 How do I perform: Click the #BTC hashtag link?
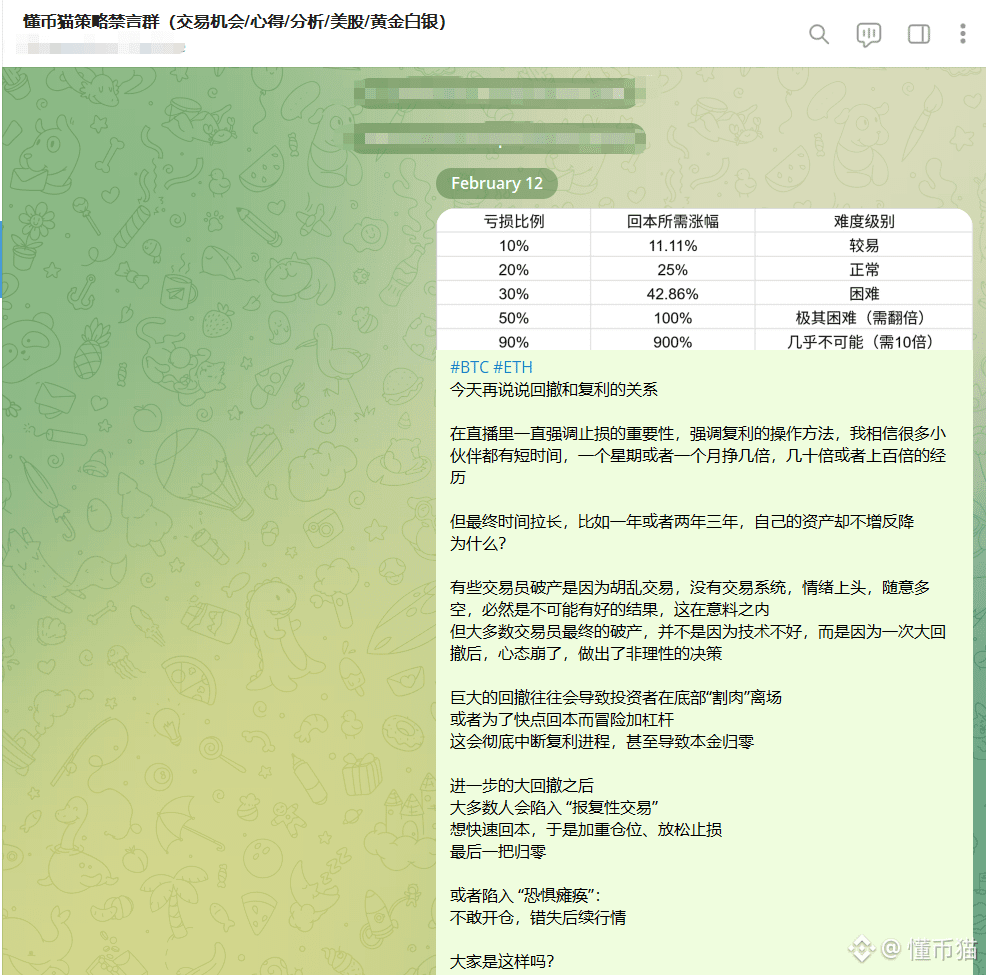click(x=469, y=367)
